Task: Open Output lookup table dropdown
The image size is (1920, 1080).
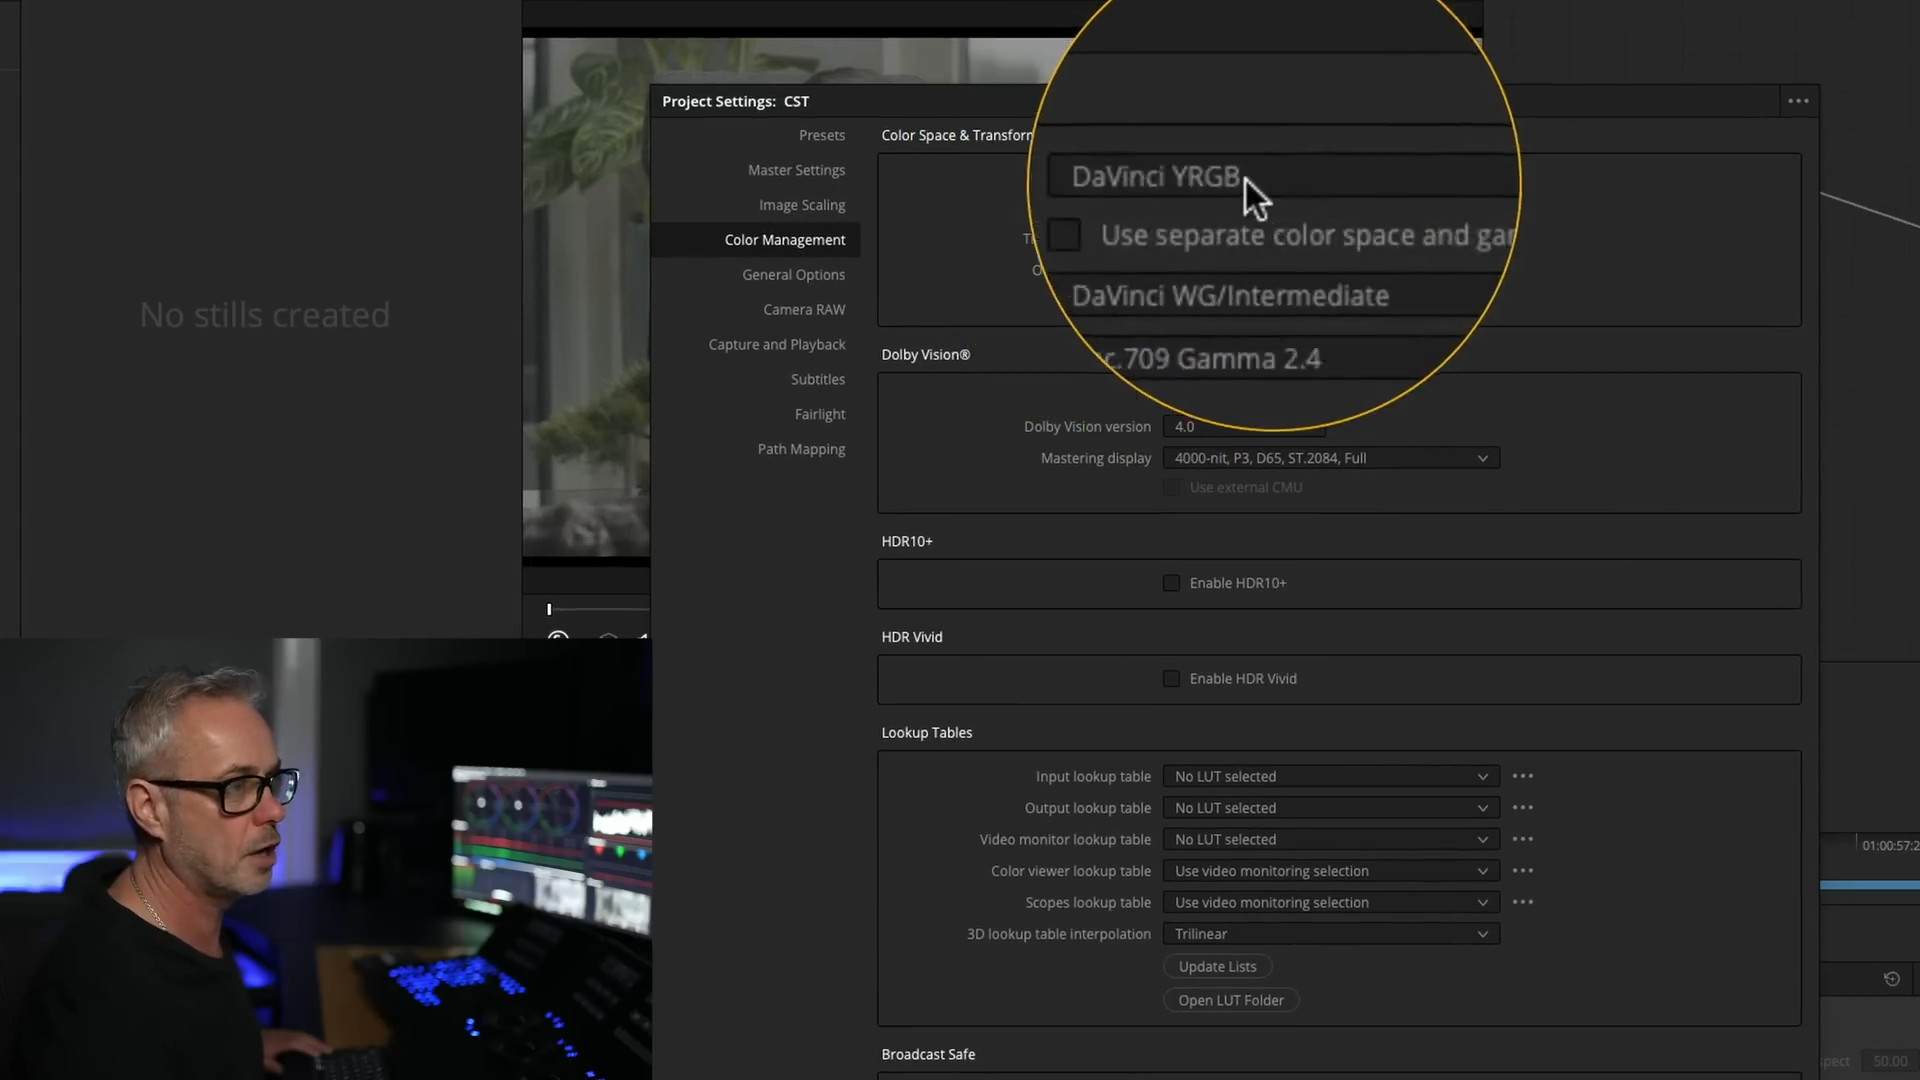Action: pyautogui.click(x=1331, y=808)
